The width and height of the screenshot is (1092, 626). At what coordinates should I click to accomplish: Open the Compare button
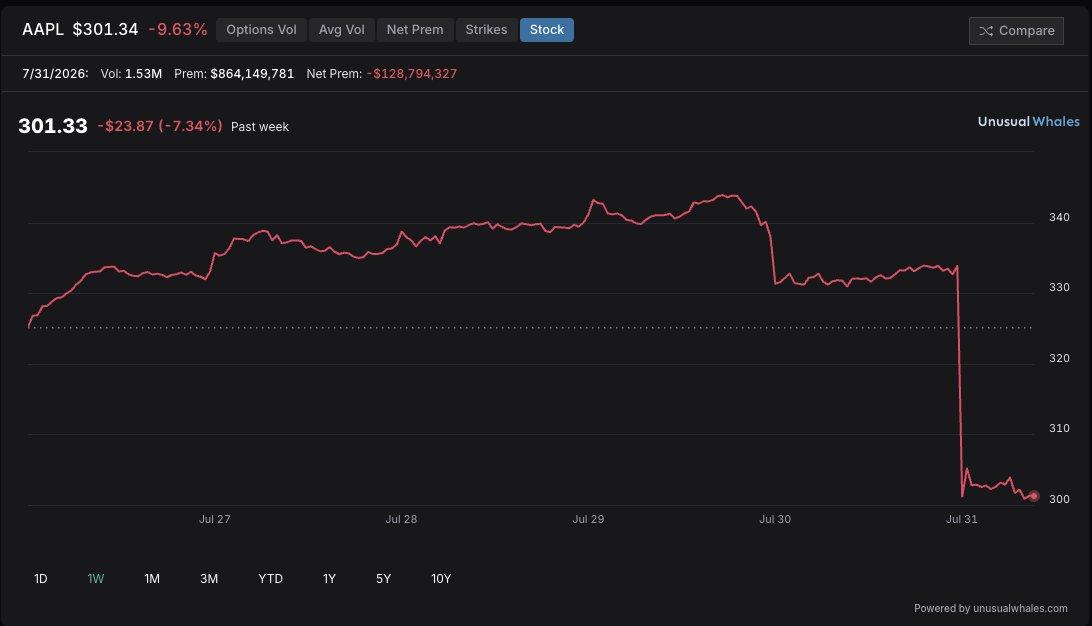(x=1016, y=31)
